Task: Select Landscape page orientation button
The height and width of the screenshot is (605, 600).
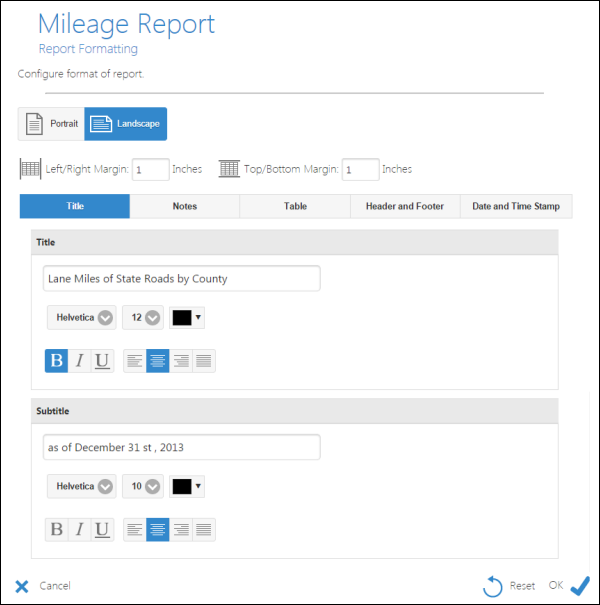Action: 126,124
